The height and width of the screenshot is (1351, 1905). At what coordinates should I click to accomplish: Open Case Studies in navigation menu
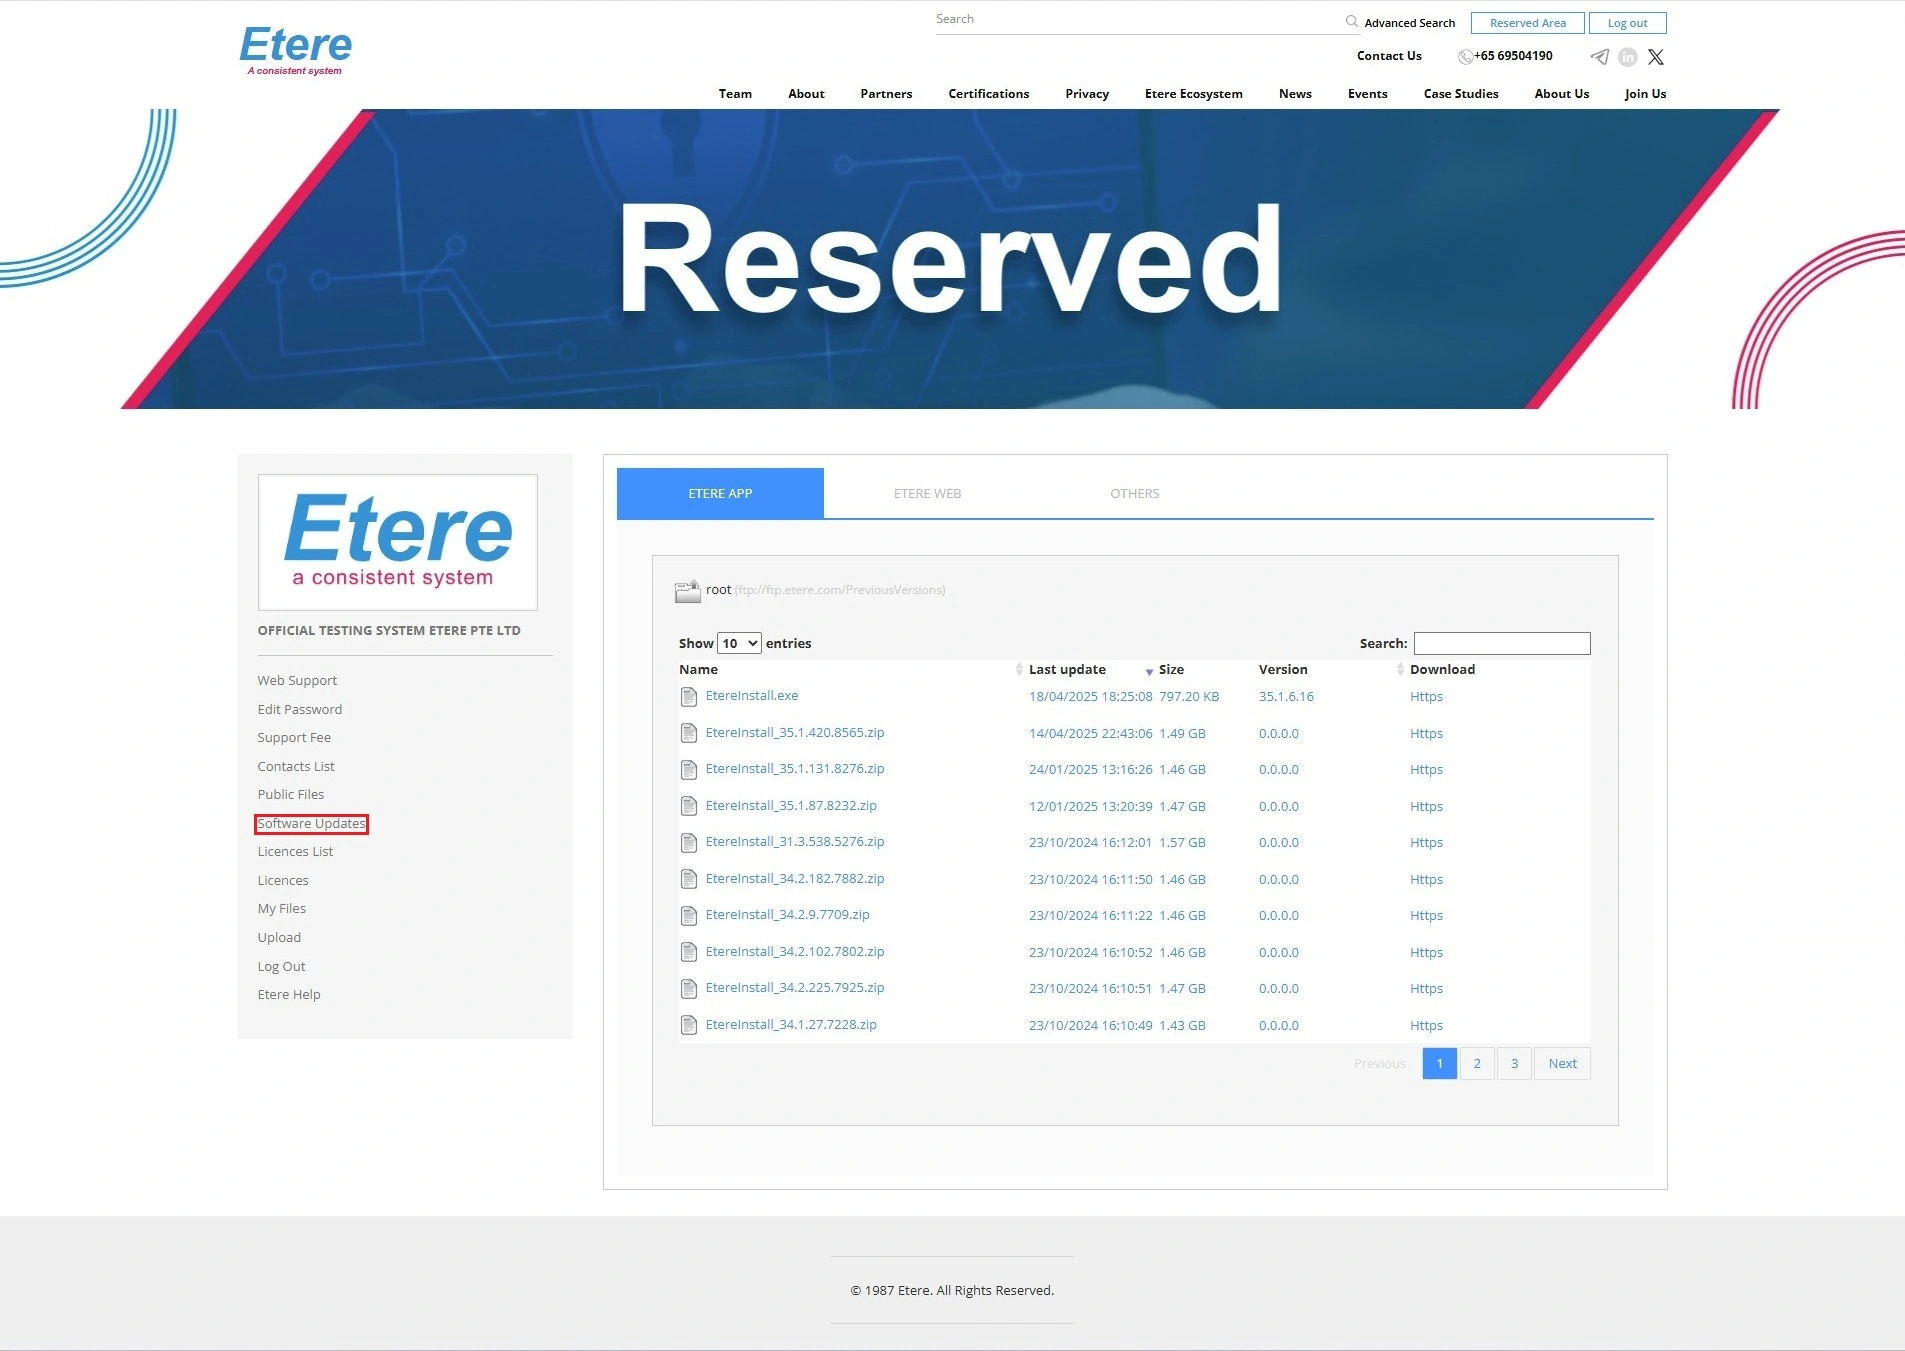click(x=1460, y=94)
